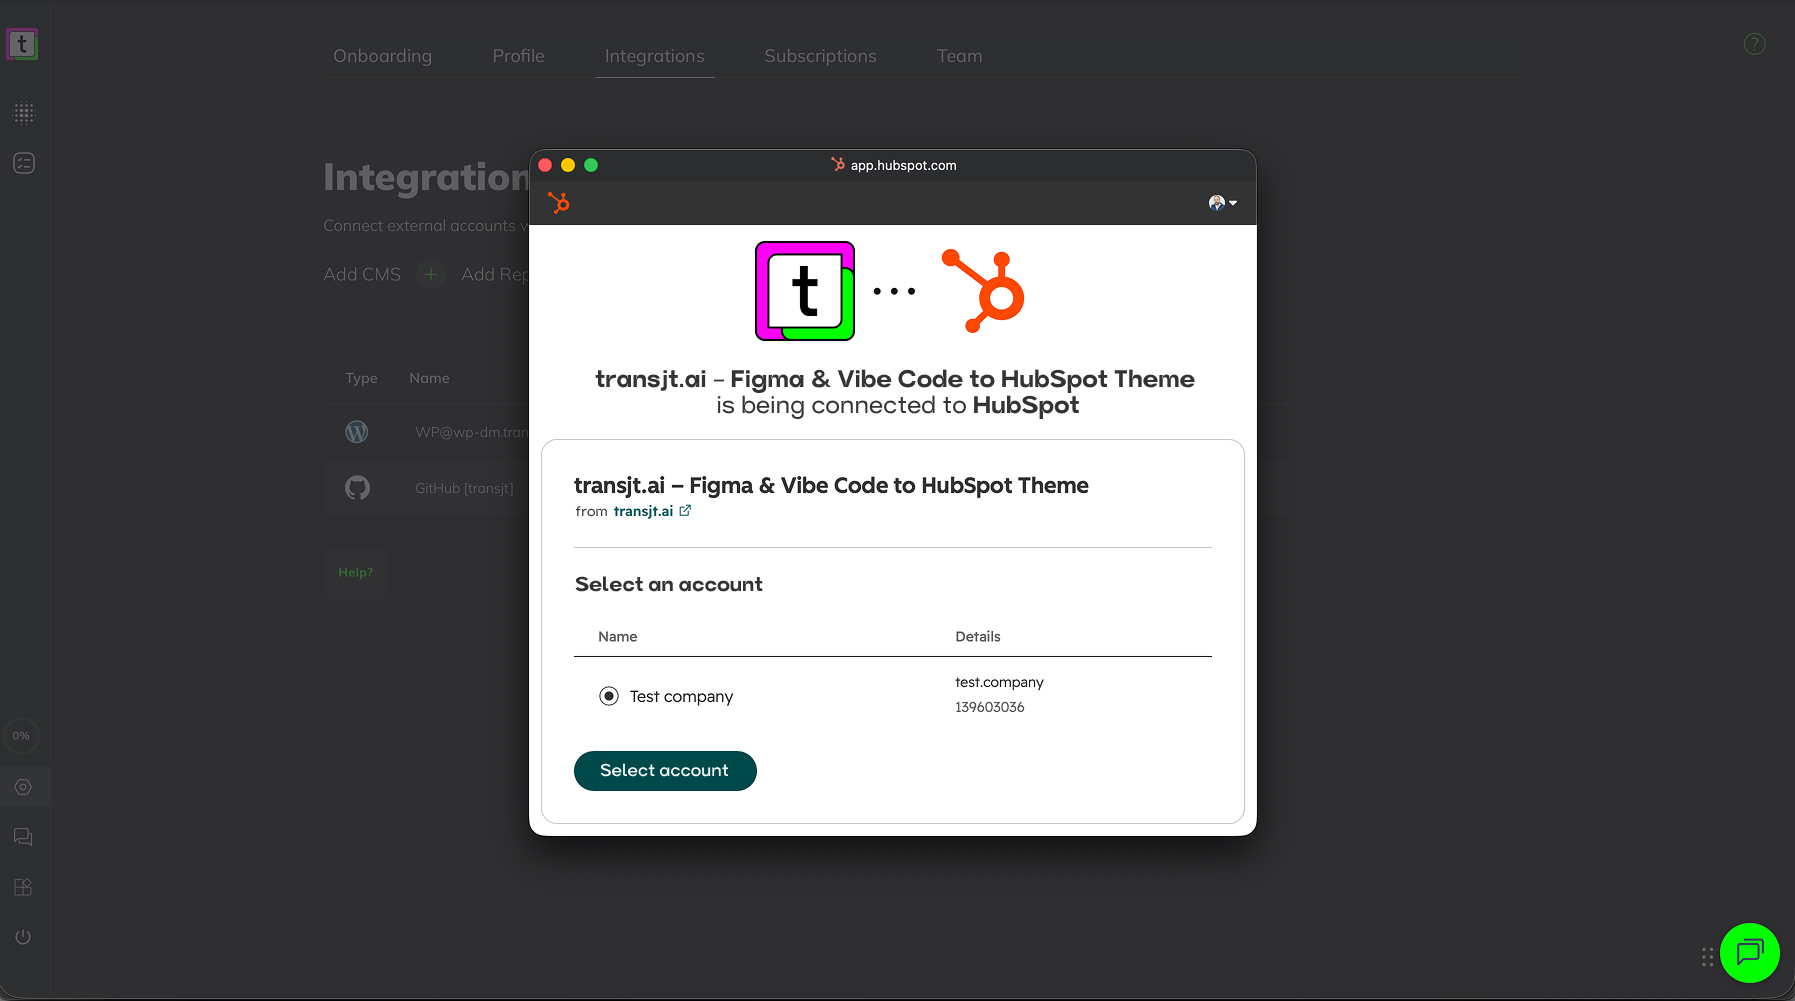Click the WordPress icon in integrations table
This screenshot has width=1795, height=1001.
[x=357, y=432]
